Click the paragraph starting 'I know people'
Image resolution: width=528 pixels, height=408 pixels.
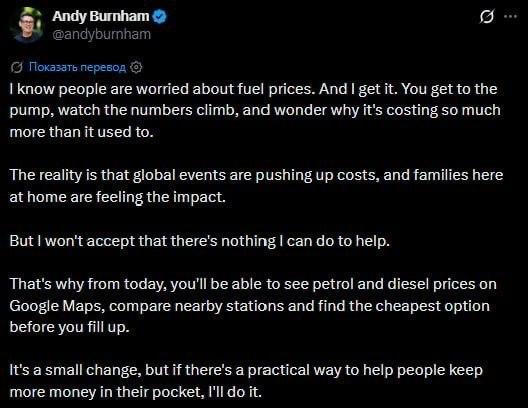(x=255, y=110)
